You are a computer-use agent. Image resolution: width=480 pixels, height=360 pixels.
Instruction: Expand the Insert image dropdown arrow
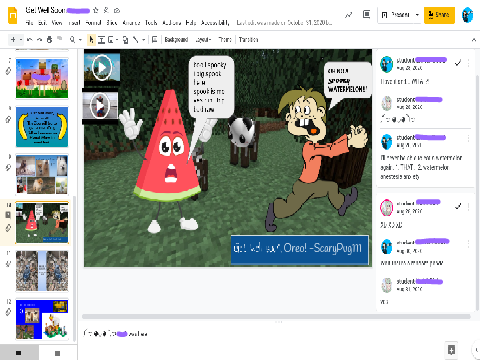(117, 40)
